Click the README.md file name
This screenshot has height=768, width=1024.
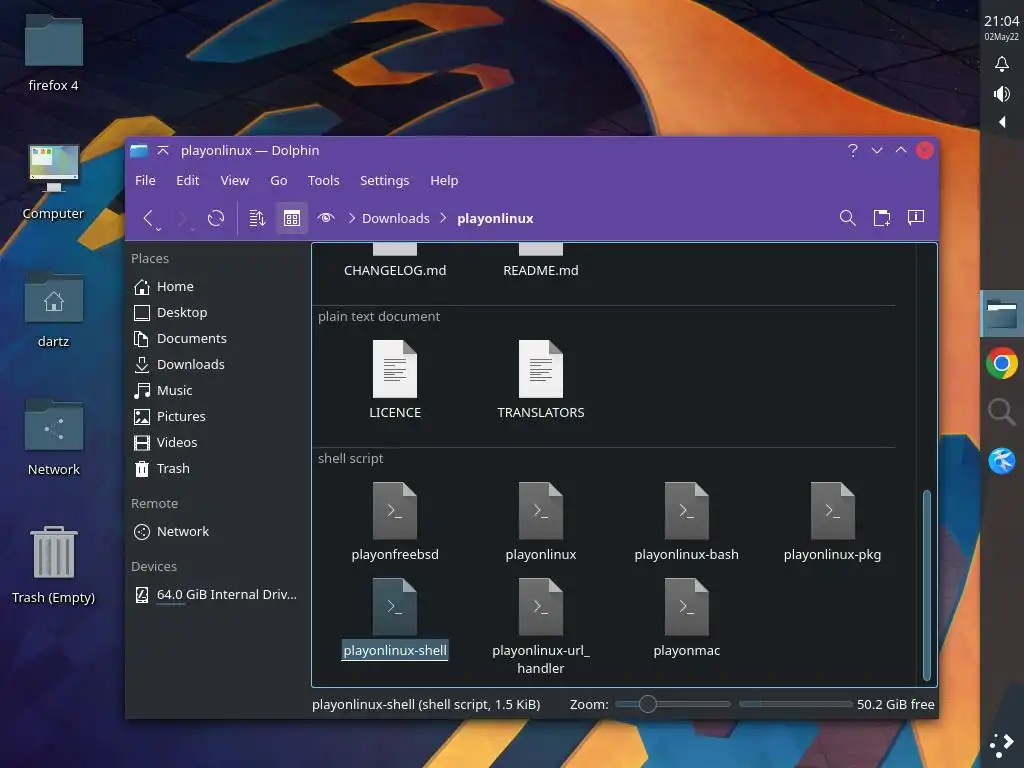(541, 270)
